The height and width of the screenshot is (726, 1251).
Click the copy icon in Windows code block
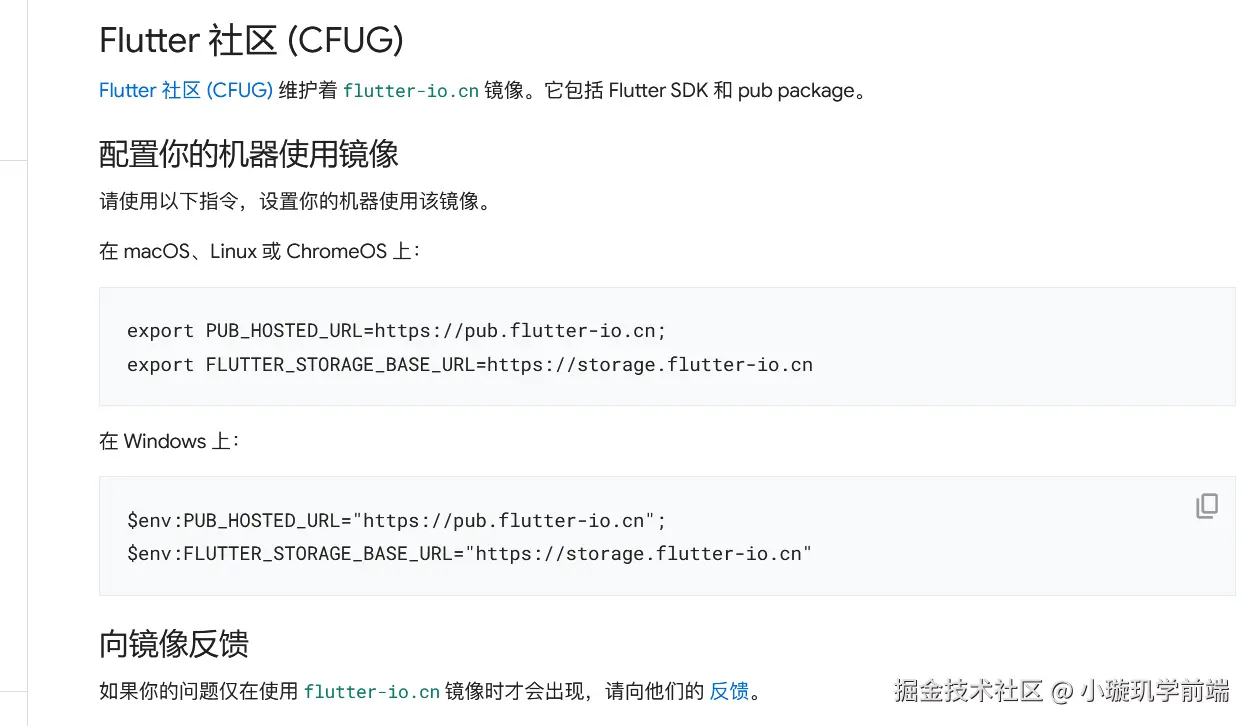tap(1207, 506)
